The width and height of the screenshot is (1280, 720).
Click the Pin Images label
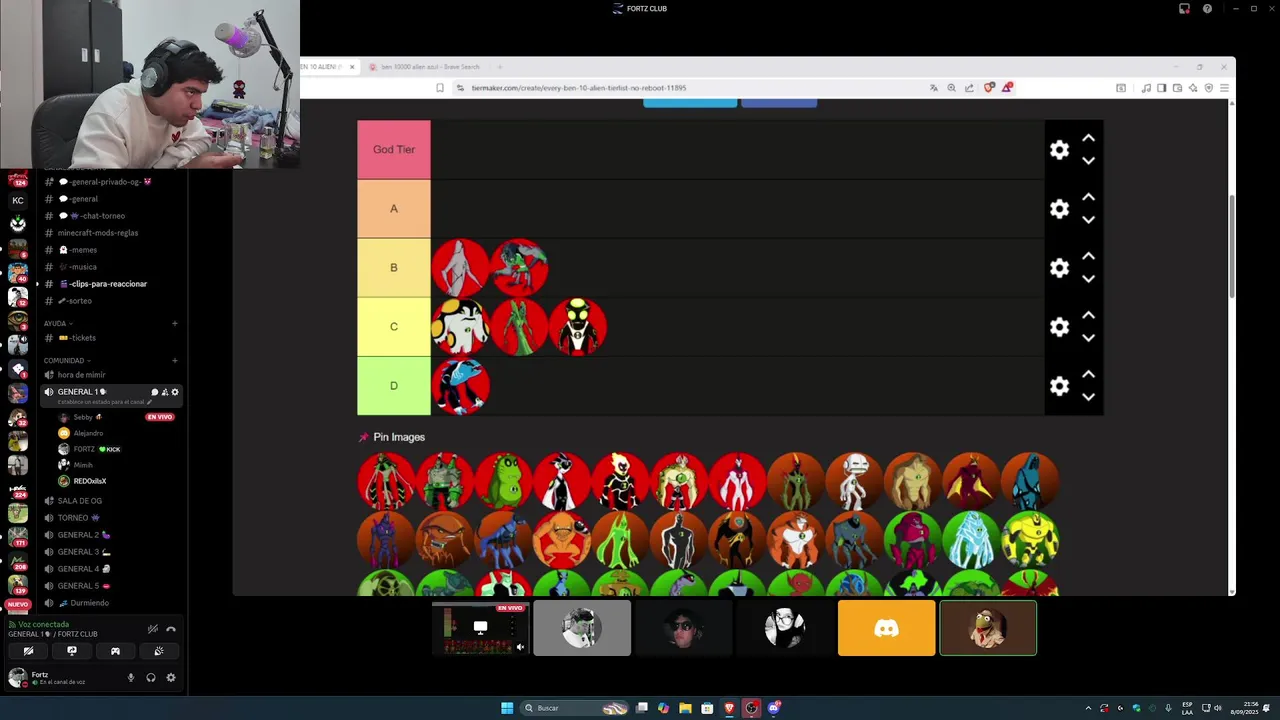399,437
